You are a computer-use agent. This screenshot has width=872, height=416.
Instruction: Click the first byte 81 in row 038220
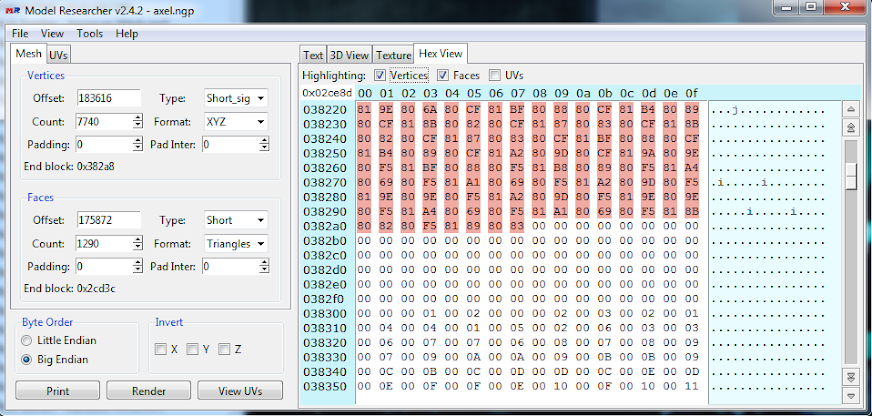(x=364, y=110)
